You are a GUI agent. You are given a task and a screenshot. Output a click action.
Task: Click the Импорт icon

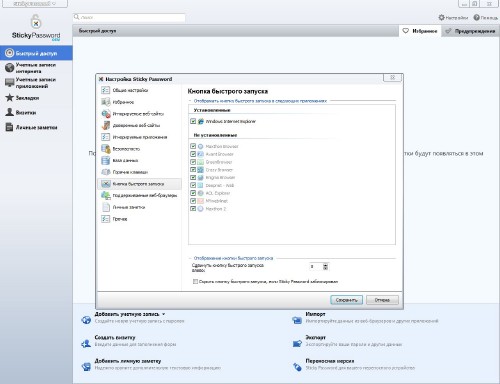[x=297, y=320]
